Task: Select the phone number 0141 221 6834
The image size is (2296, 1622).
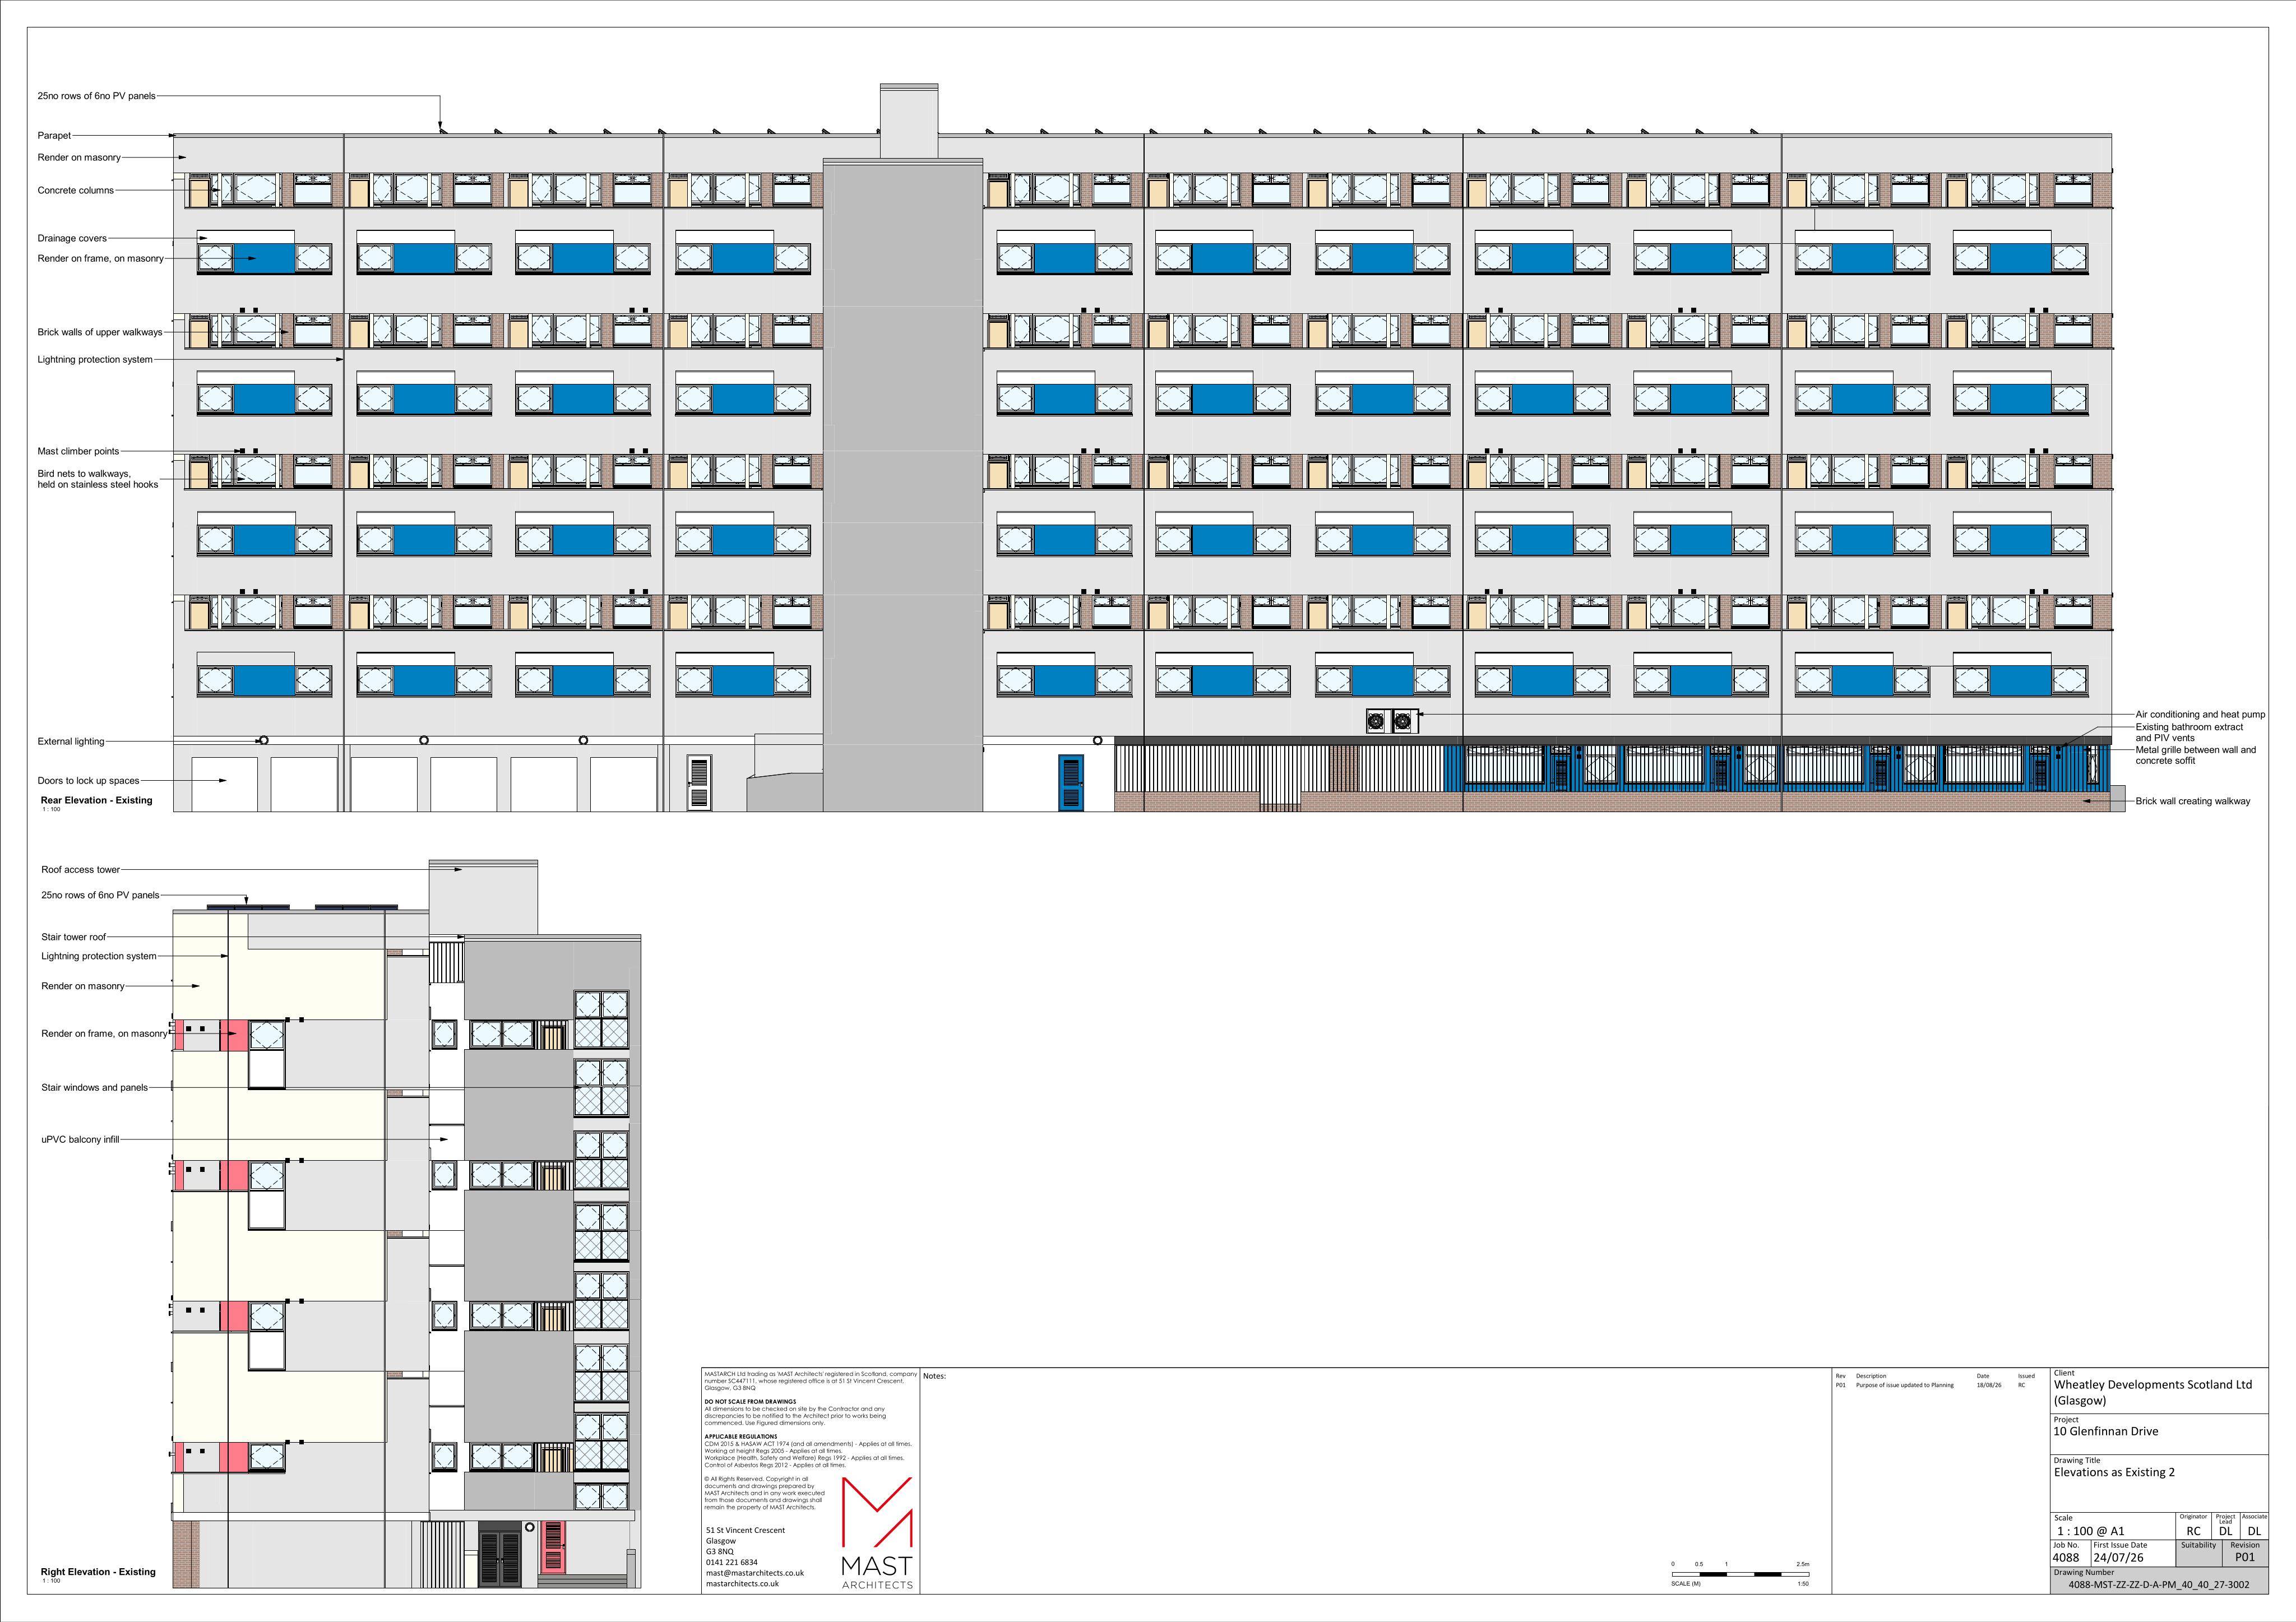Action: tap(731, 1562)
